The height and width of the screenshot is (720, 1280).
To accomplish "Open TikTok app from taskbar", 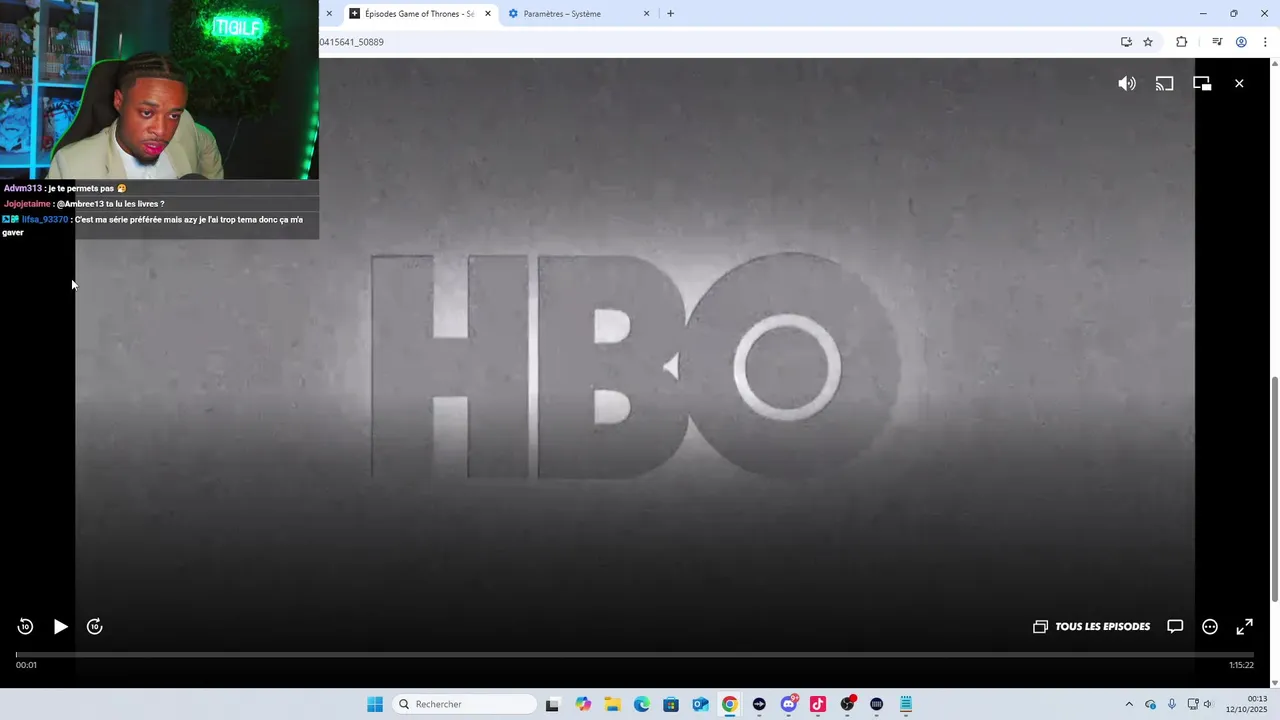I will tap(818, 704).
